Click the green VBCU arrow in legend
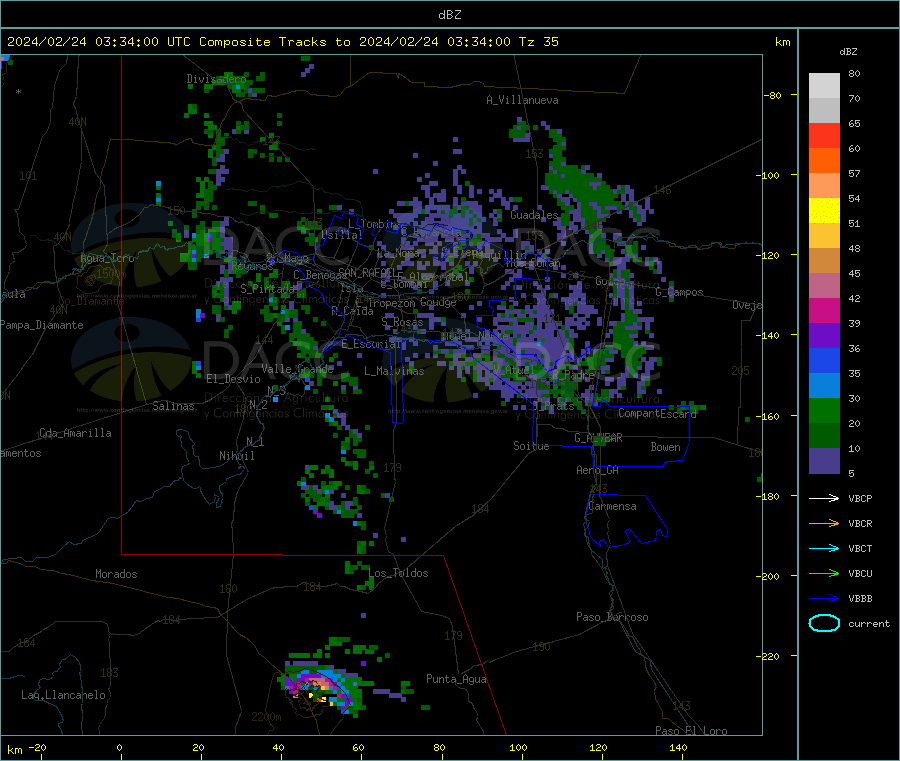Image resolution: width=900 pixels, height=761 pixels. click(824, 573)
